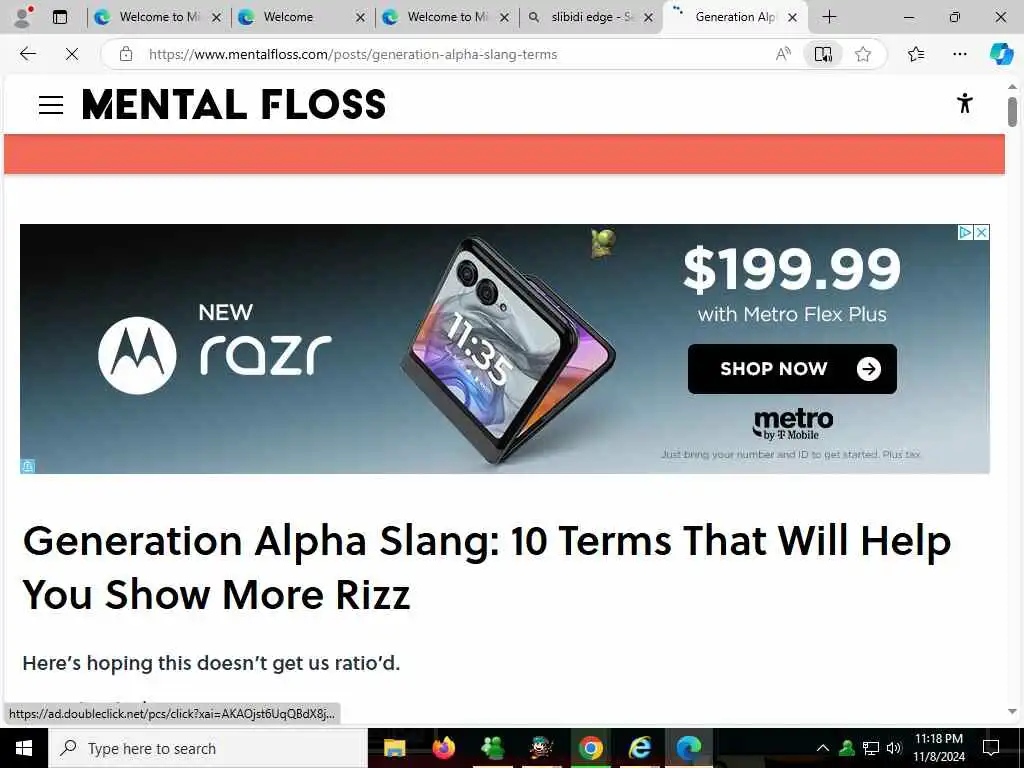
Task: Open Edge Settings and more menu
Action: coord(960,54)
